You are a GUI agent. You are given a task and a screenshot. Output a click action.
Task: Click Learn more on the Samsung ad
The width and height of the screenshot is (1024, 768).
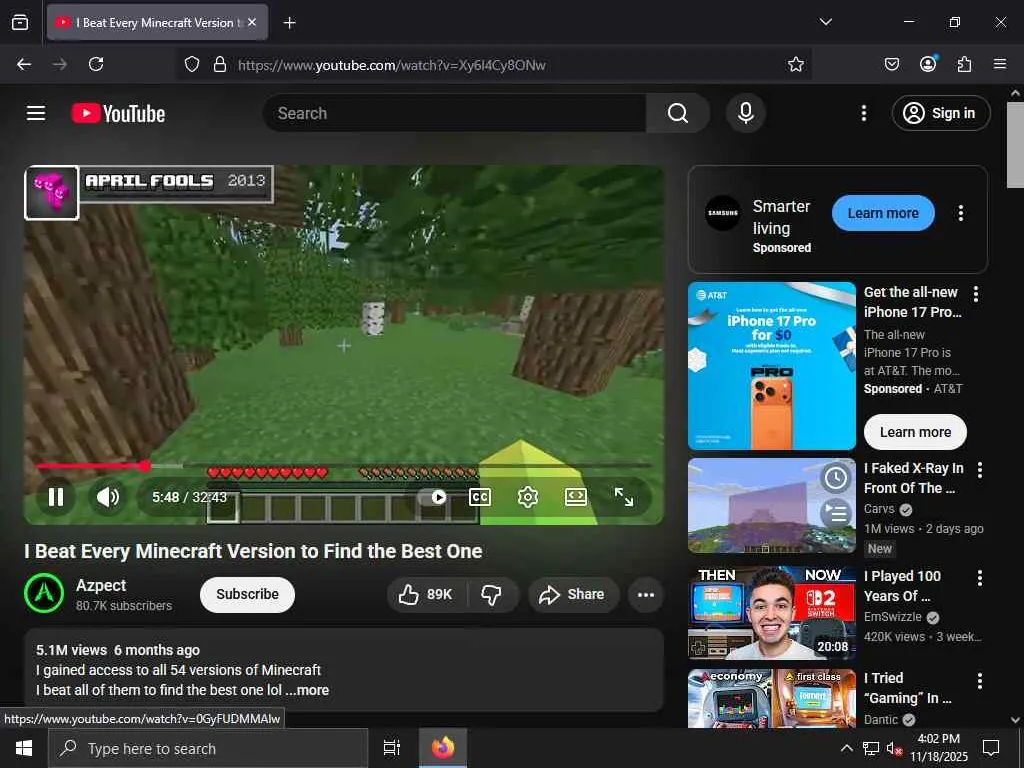pyautogui.click(x=883, y=213)
